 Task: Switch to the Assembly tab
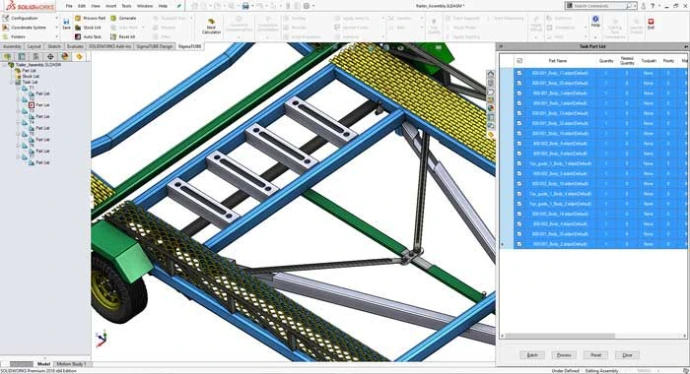tap(12, 46)
